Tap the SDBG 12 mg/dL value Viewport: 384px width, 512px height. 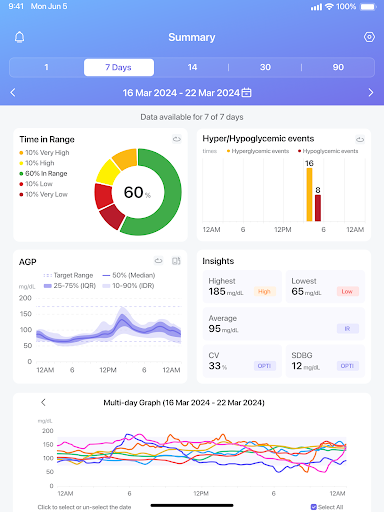click(306, 366)
